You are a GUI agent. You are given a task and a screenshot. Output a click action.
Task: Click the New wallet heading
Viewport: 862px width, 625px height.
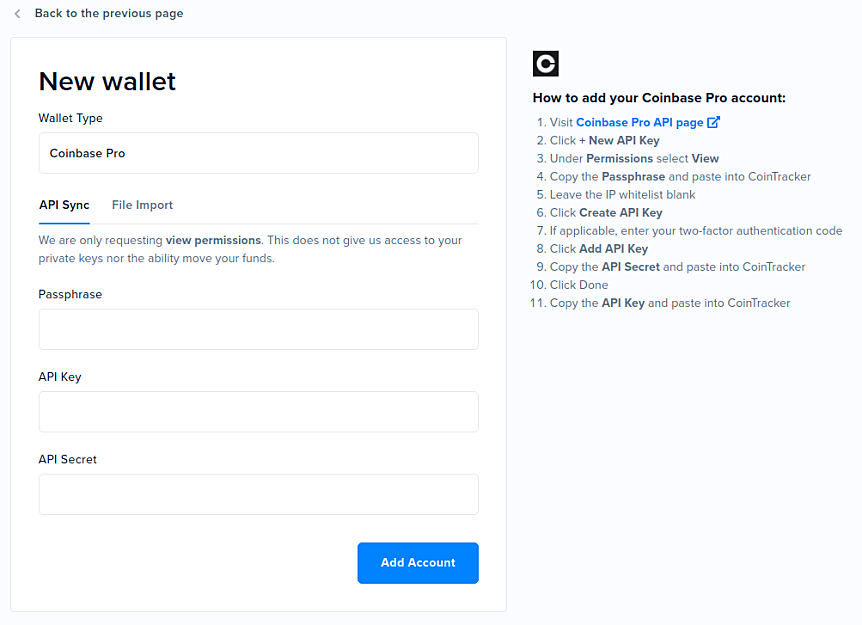(107, 81)
